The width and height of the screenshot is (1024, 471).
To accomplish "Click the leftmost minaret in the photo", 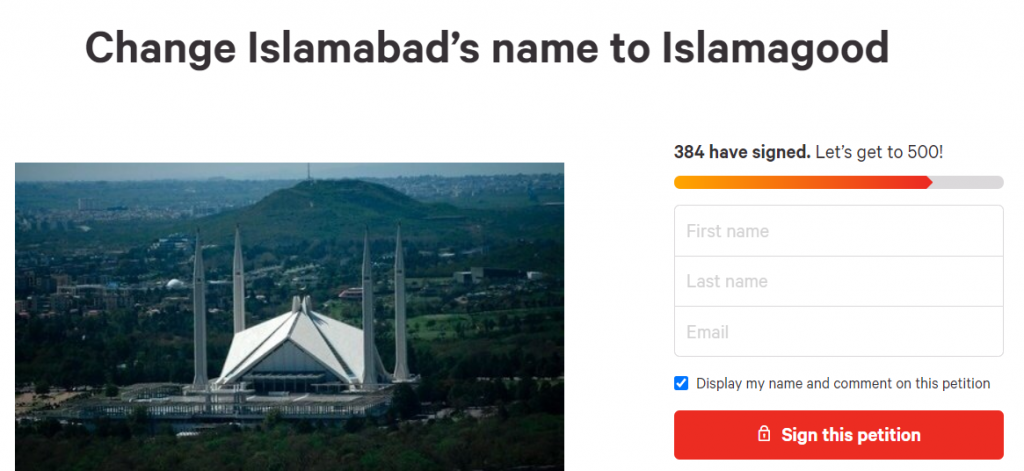I will (x=199, y=310).
